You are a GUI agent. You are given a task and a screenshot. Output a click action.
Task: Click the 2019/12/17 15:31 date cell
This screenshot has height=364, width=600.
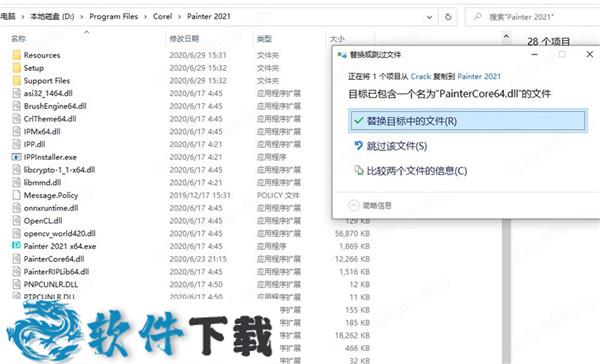click(200, 195)
